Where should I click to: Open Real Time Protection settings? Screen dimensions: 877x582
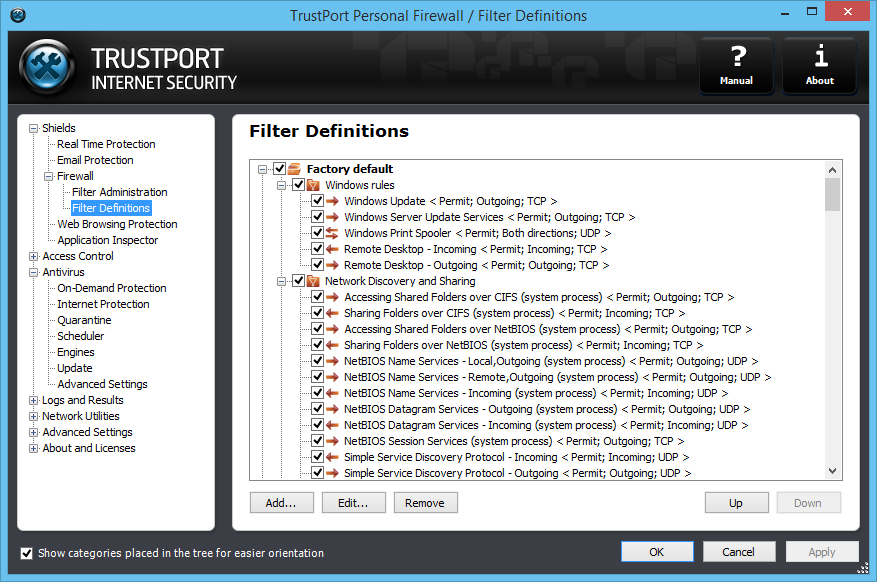click(x=106, y=144)
